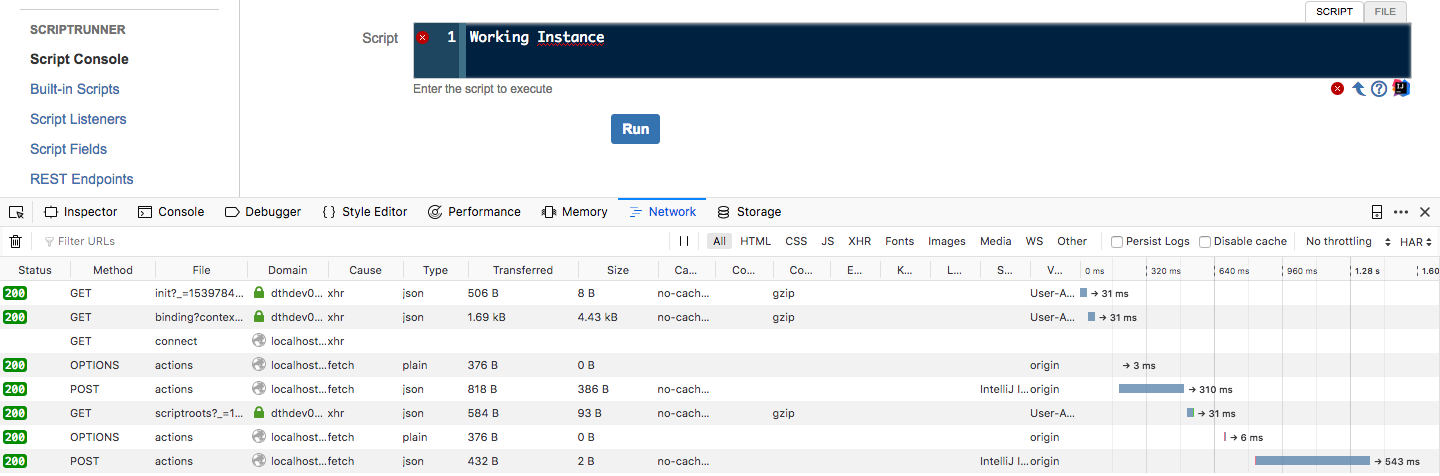
Task: Sort by the File column header
Action: pyautogui.click(x=202, y=270)
